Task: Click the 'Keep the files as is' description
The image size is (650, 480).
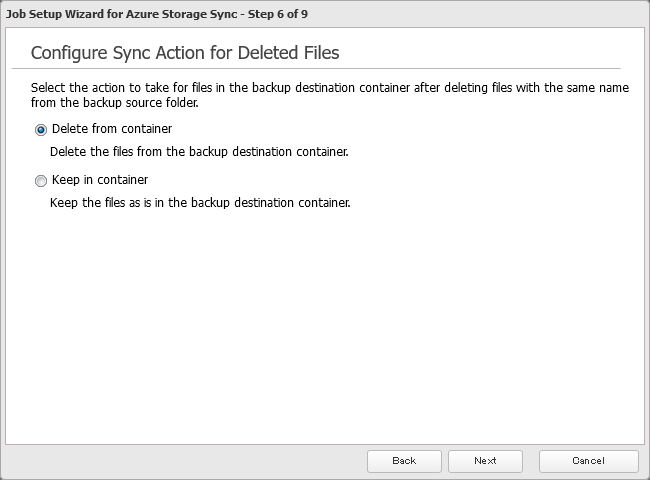Action: tap(199, 203)
